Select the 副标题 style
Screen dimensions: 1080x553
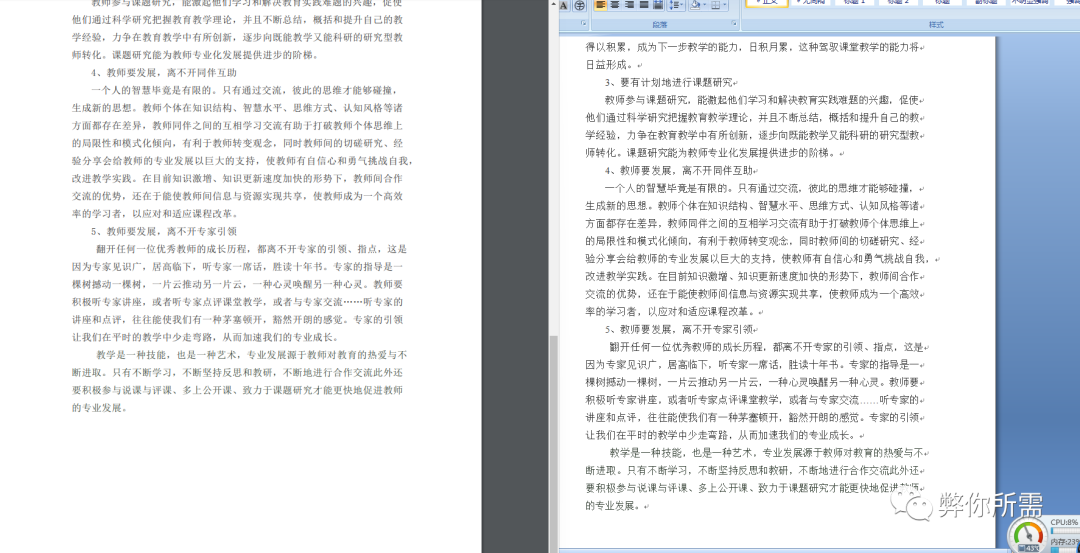[986, 3]
